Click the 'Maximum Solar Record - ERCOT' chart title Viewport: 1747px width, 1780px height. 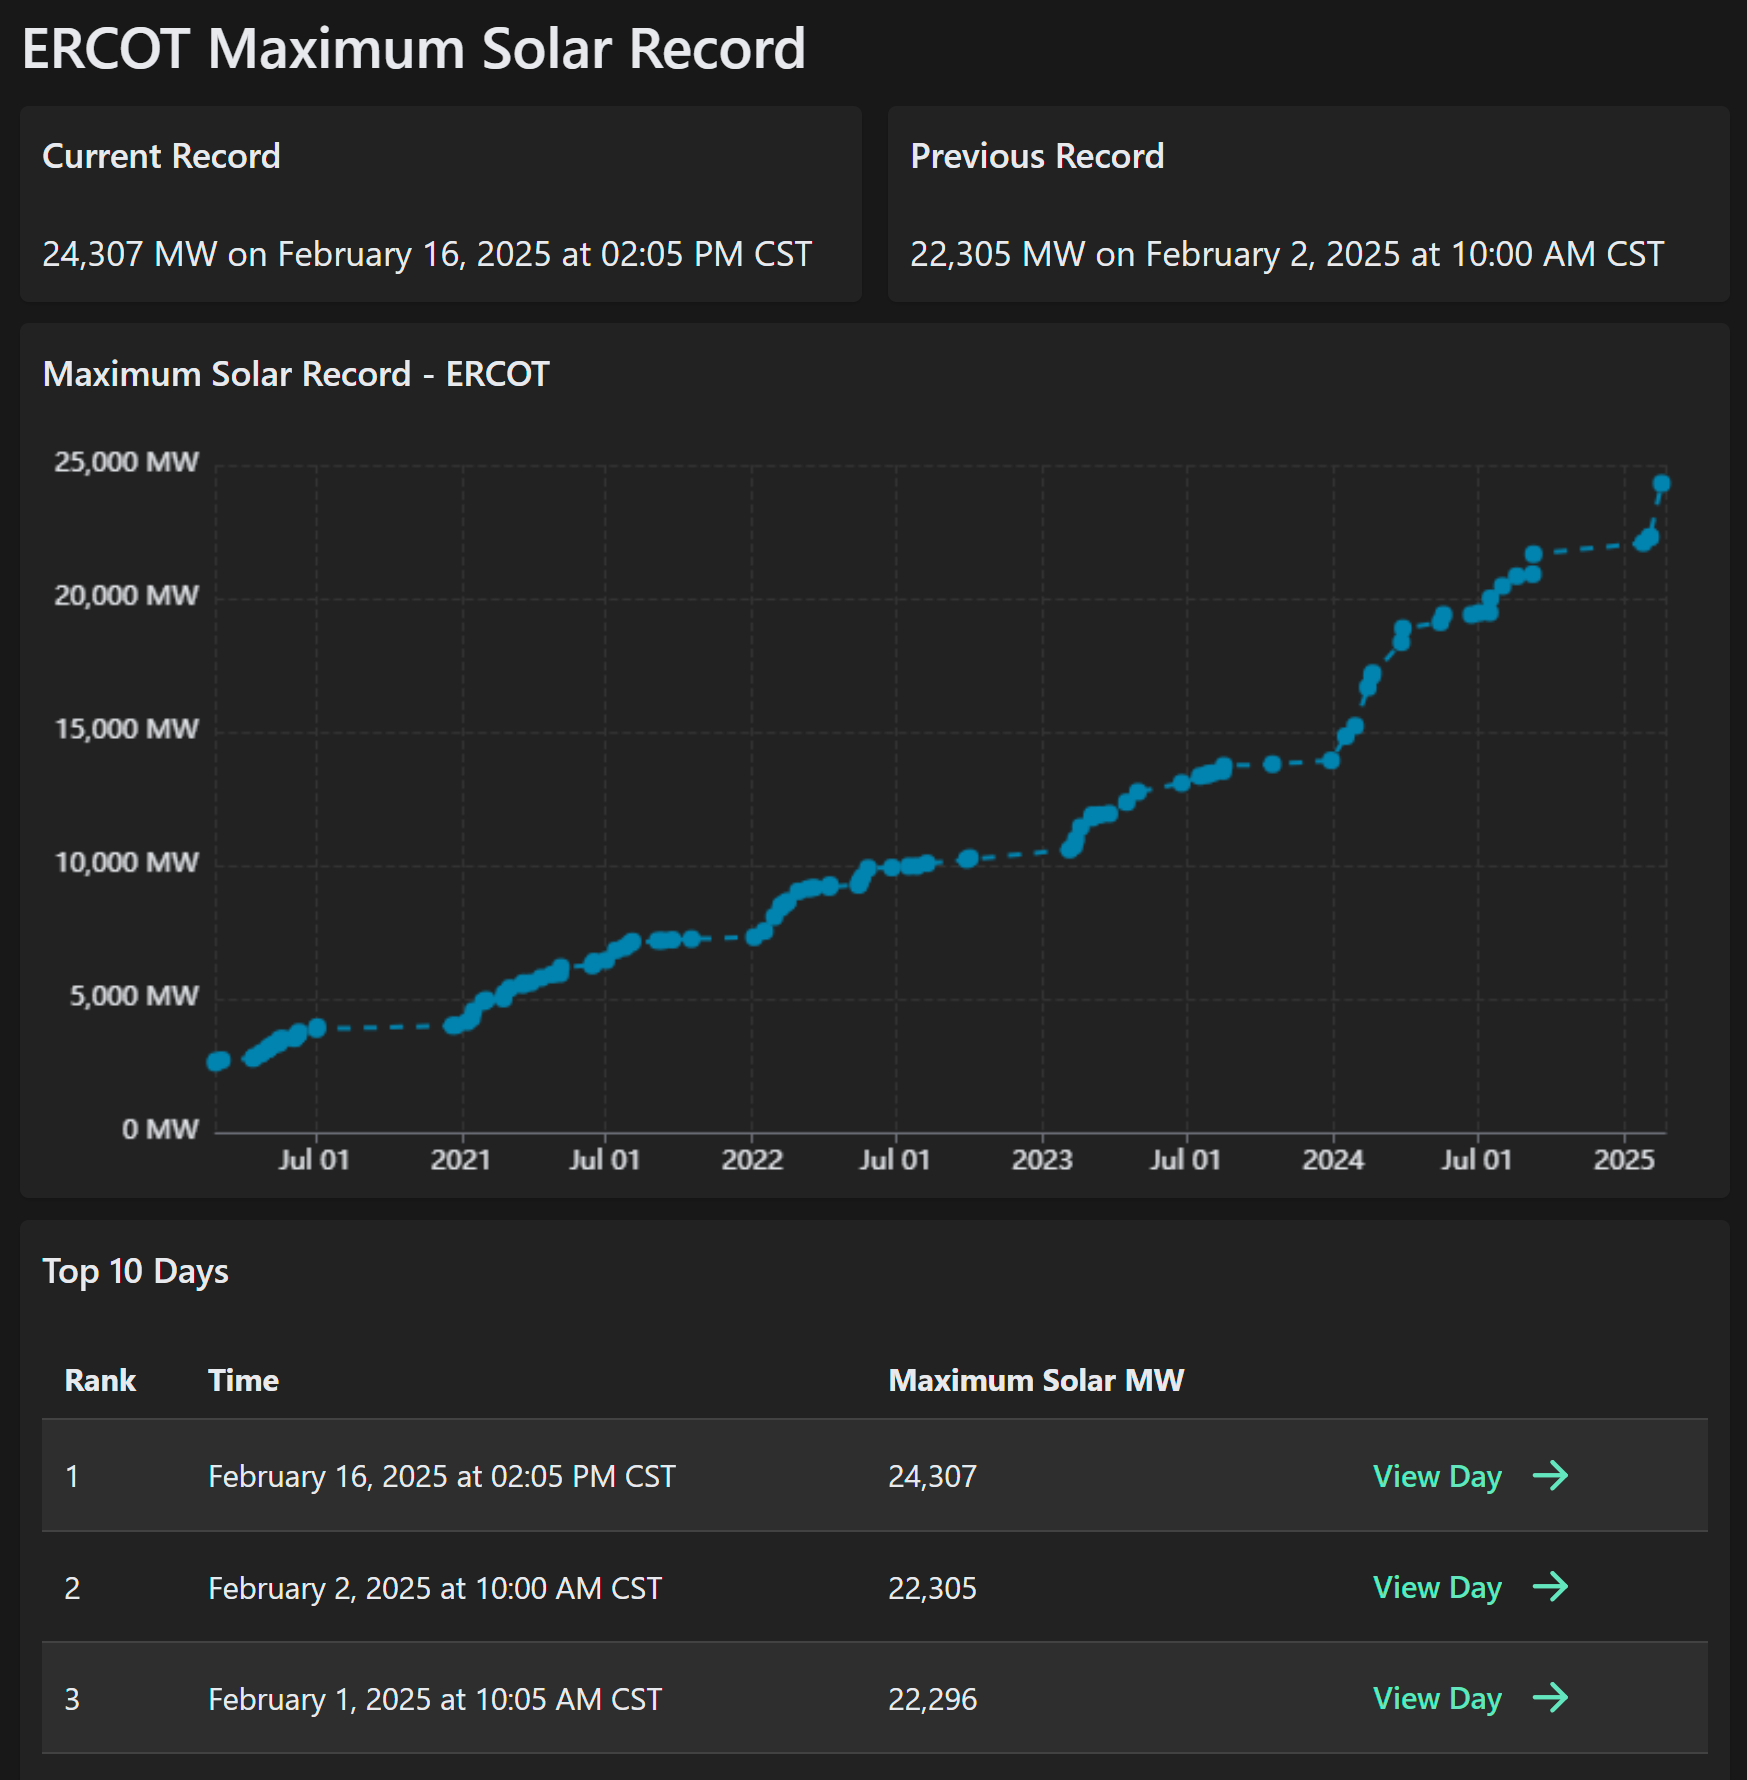tap(296, 374)
